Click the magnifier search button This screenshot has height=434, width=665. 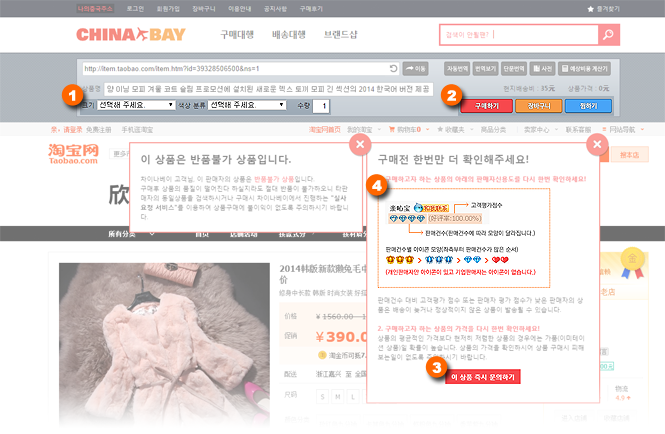click(x=609, y=34)
